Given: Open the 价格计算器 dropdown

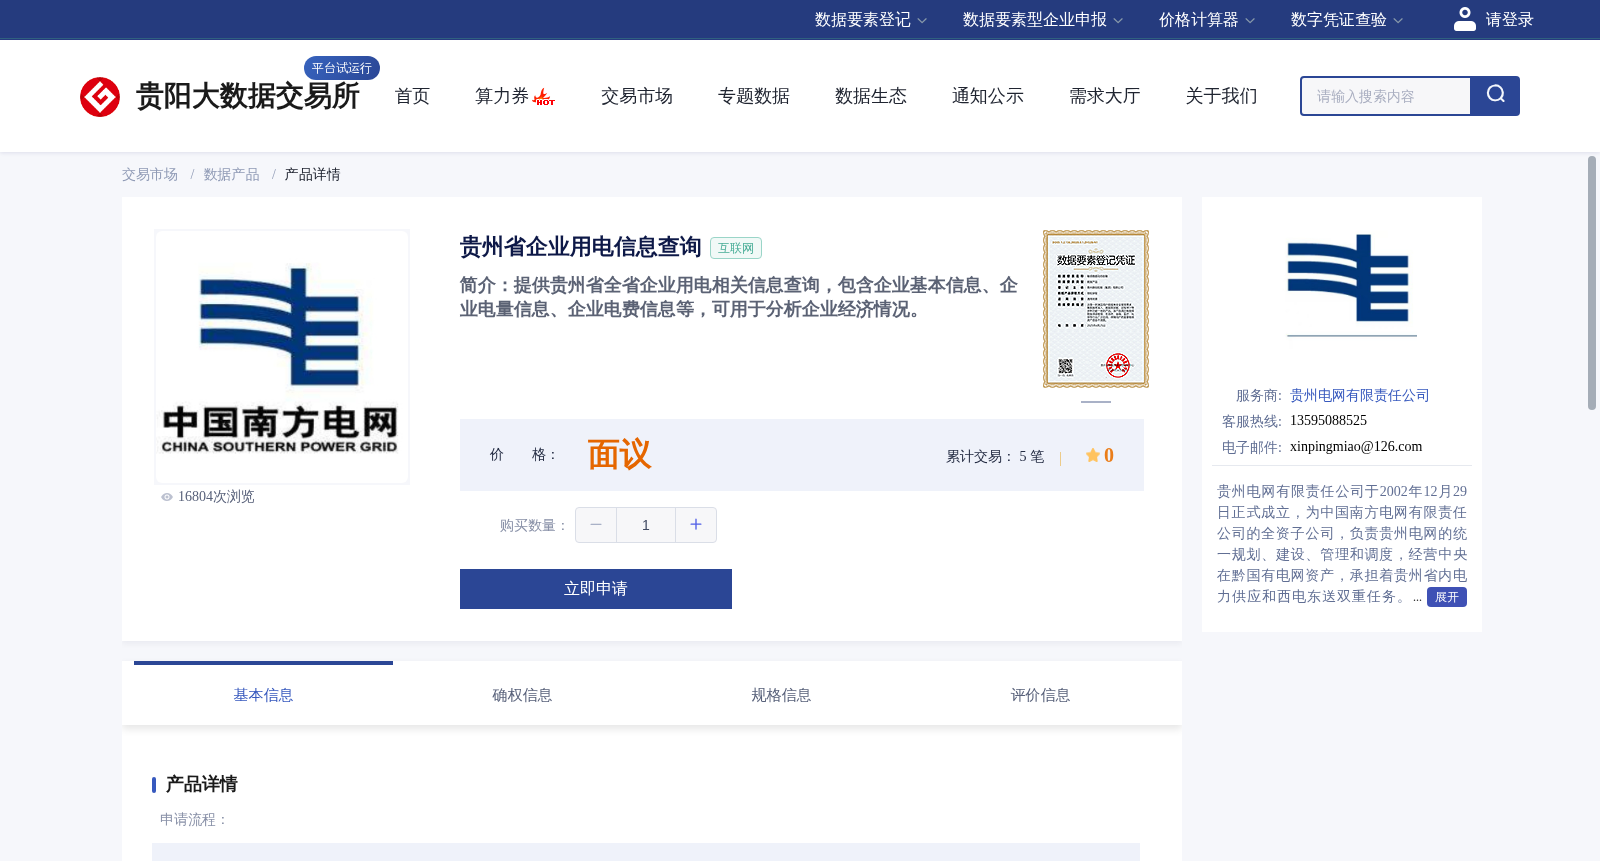Looking at the screenshot, I should 1207,20.
